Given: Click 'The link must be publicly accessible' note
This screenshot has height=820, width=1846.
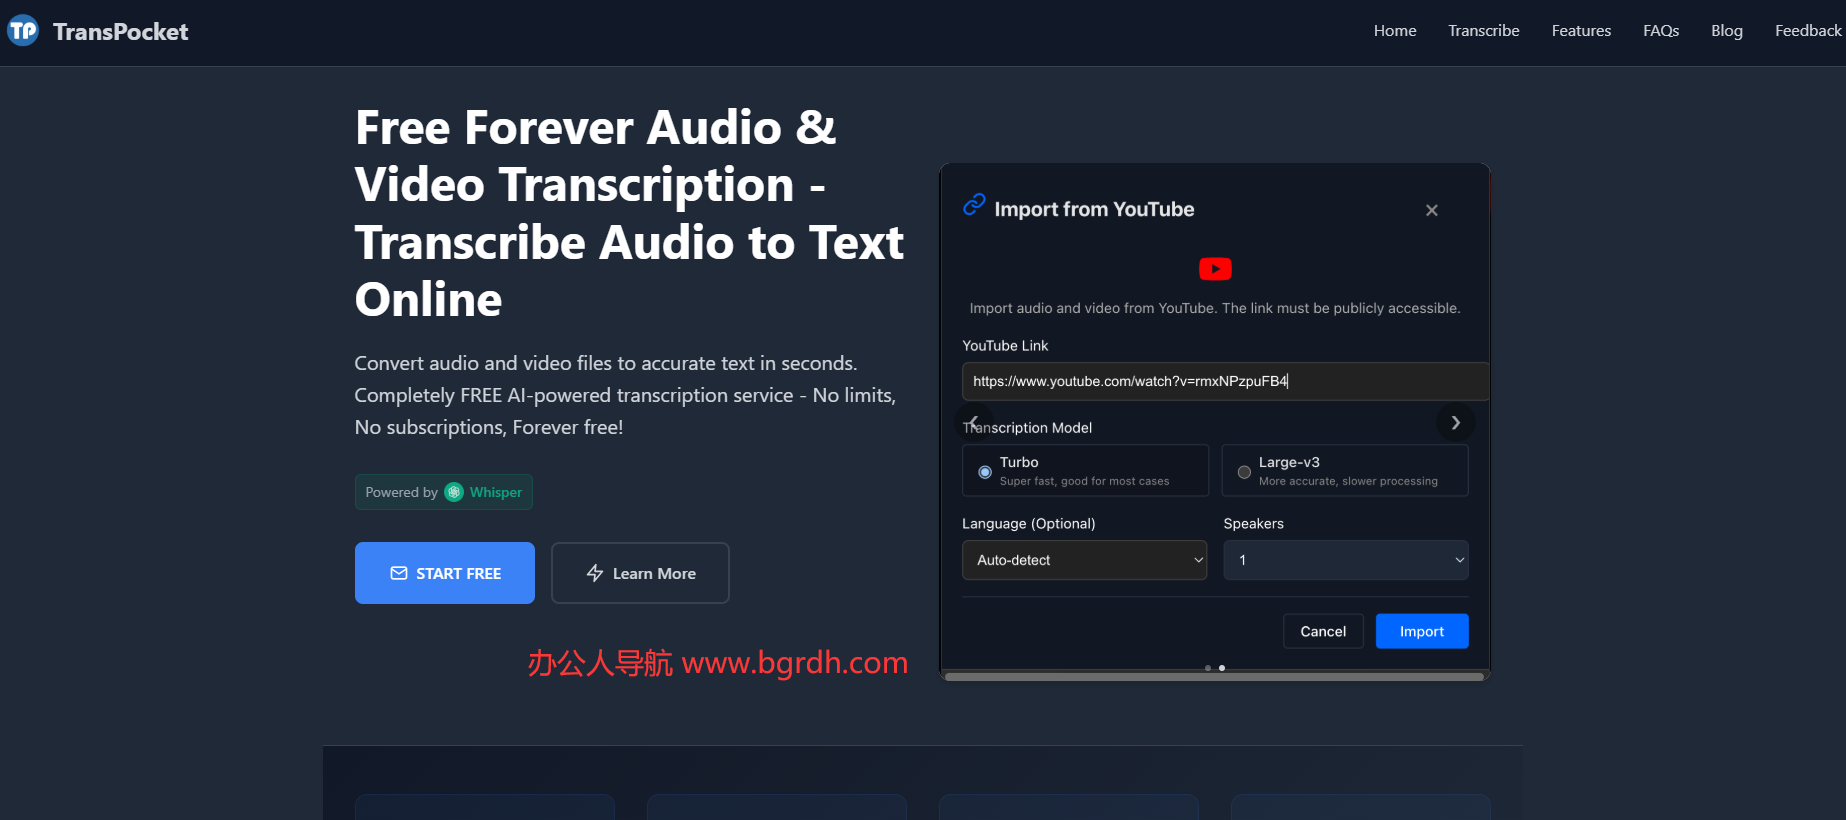Looking at the screenshot, I should (1341, 308).
